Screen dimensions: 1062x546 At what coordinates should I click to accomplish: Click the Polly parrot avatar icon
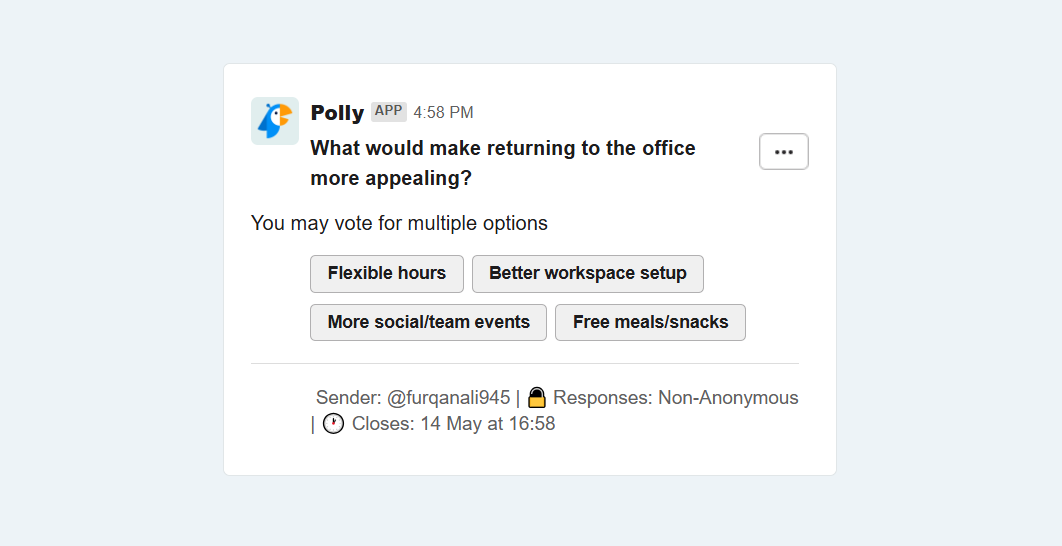click(275, 121)
